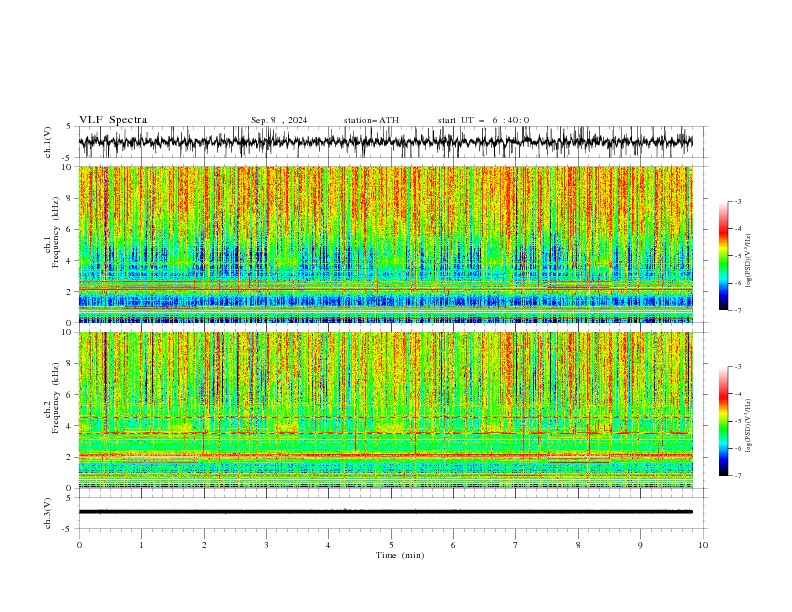The width and height of the screenshot is (792, 612).
Task: Click the ch.2 spectrogram plot
Action: tap(386, 410)
